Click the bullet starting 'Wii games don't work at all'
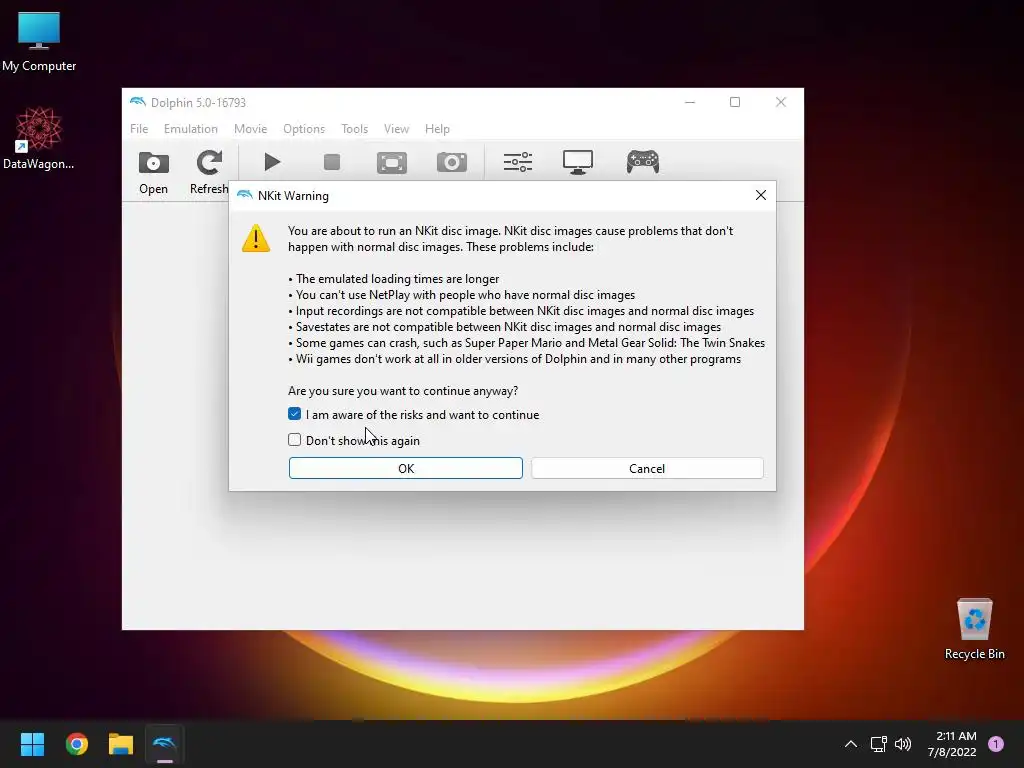The height and width of the screenshot is (768, 1024). click(x=515, y=359)
